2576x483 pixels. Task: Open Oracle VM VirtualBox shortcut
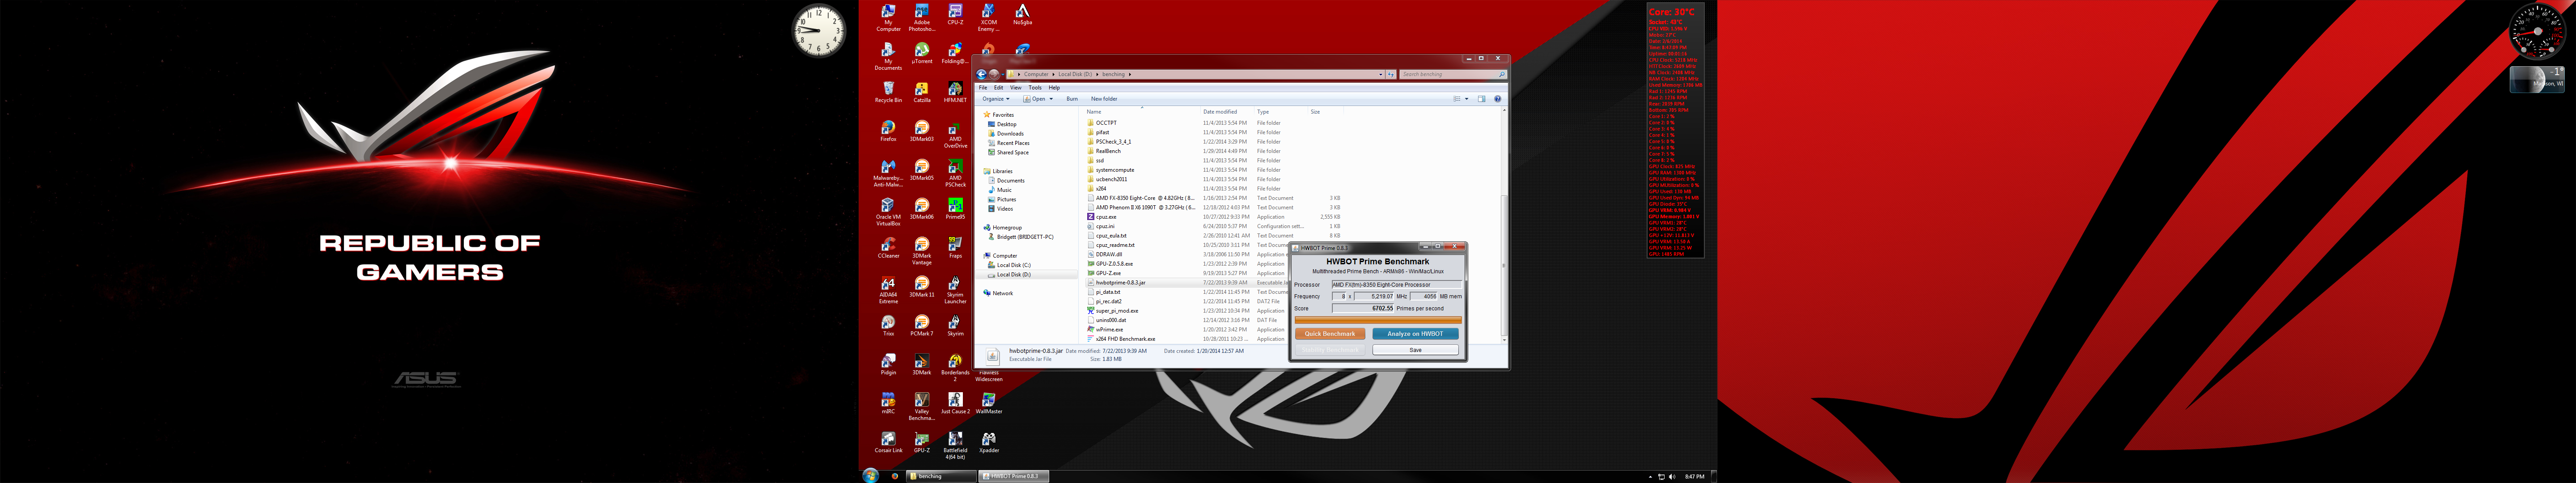point(888,213)
